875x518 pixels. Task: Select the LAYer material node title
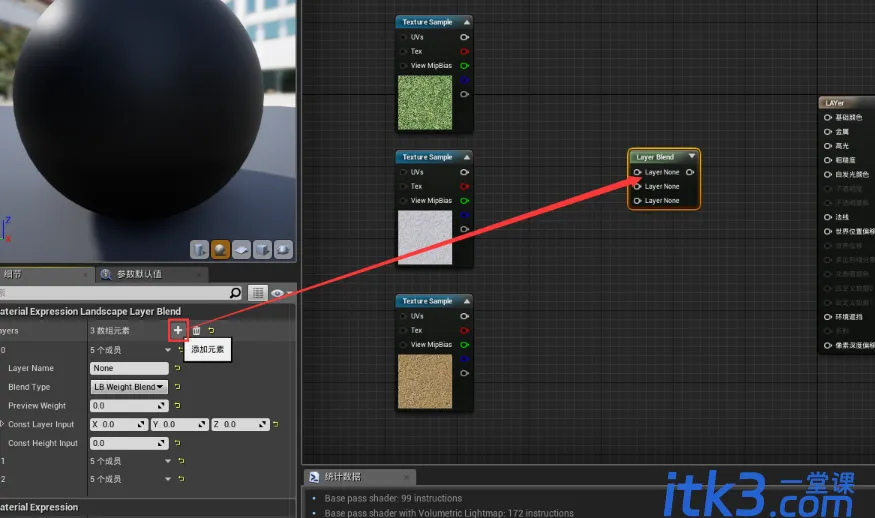pos(834,103)
